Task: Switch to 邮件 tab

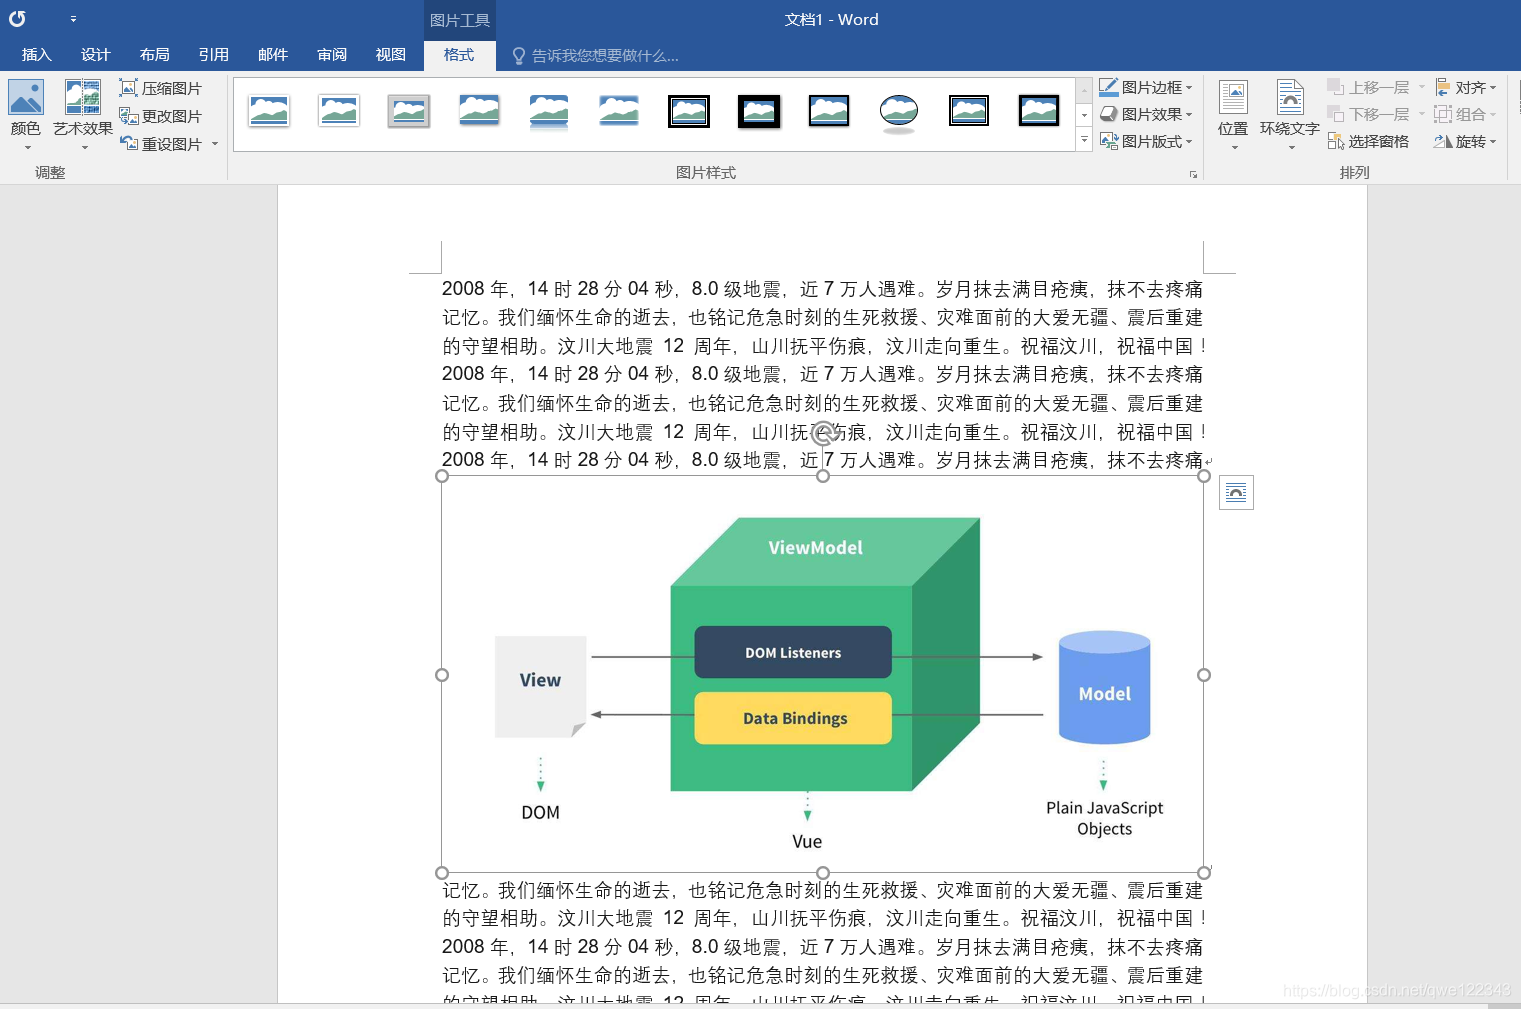Action: click(273, 55)
